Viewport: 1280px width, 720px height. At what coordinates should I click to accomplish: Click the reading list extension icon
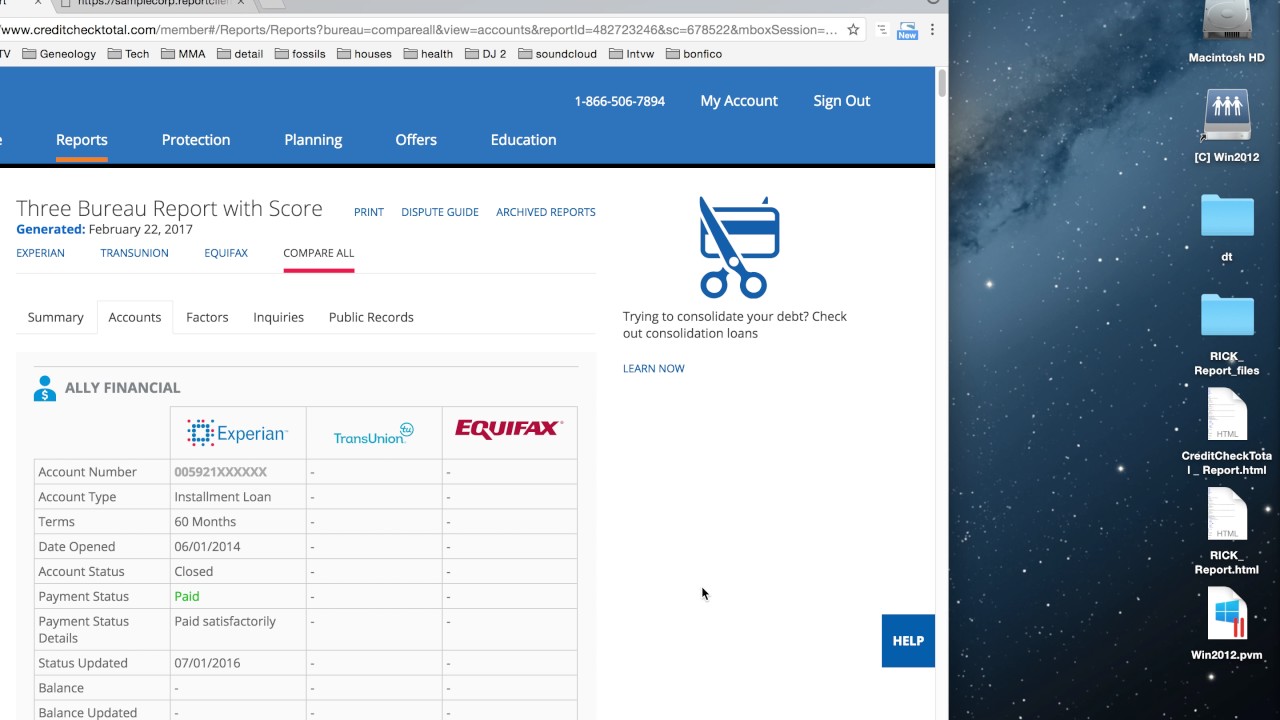[881, 30]
